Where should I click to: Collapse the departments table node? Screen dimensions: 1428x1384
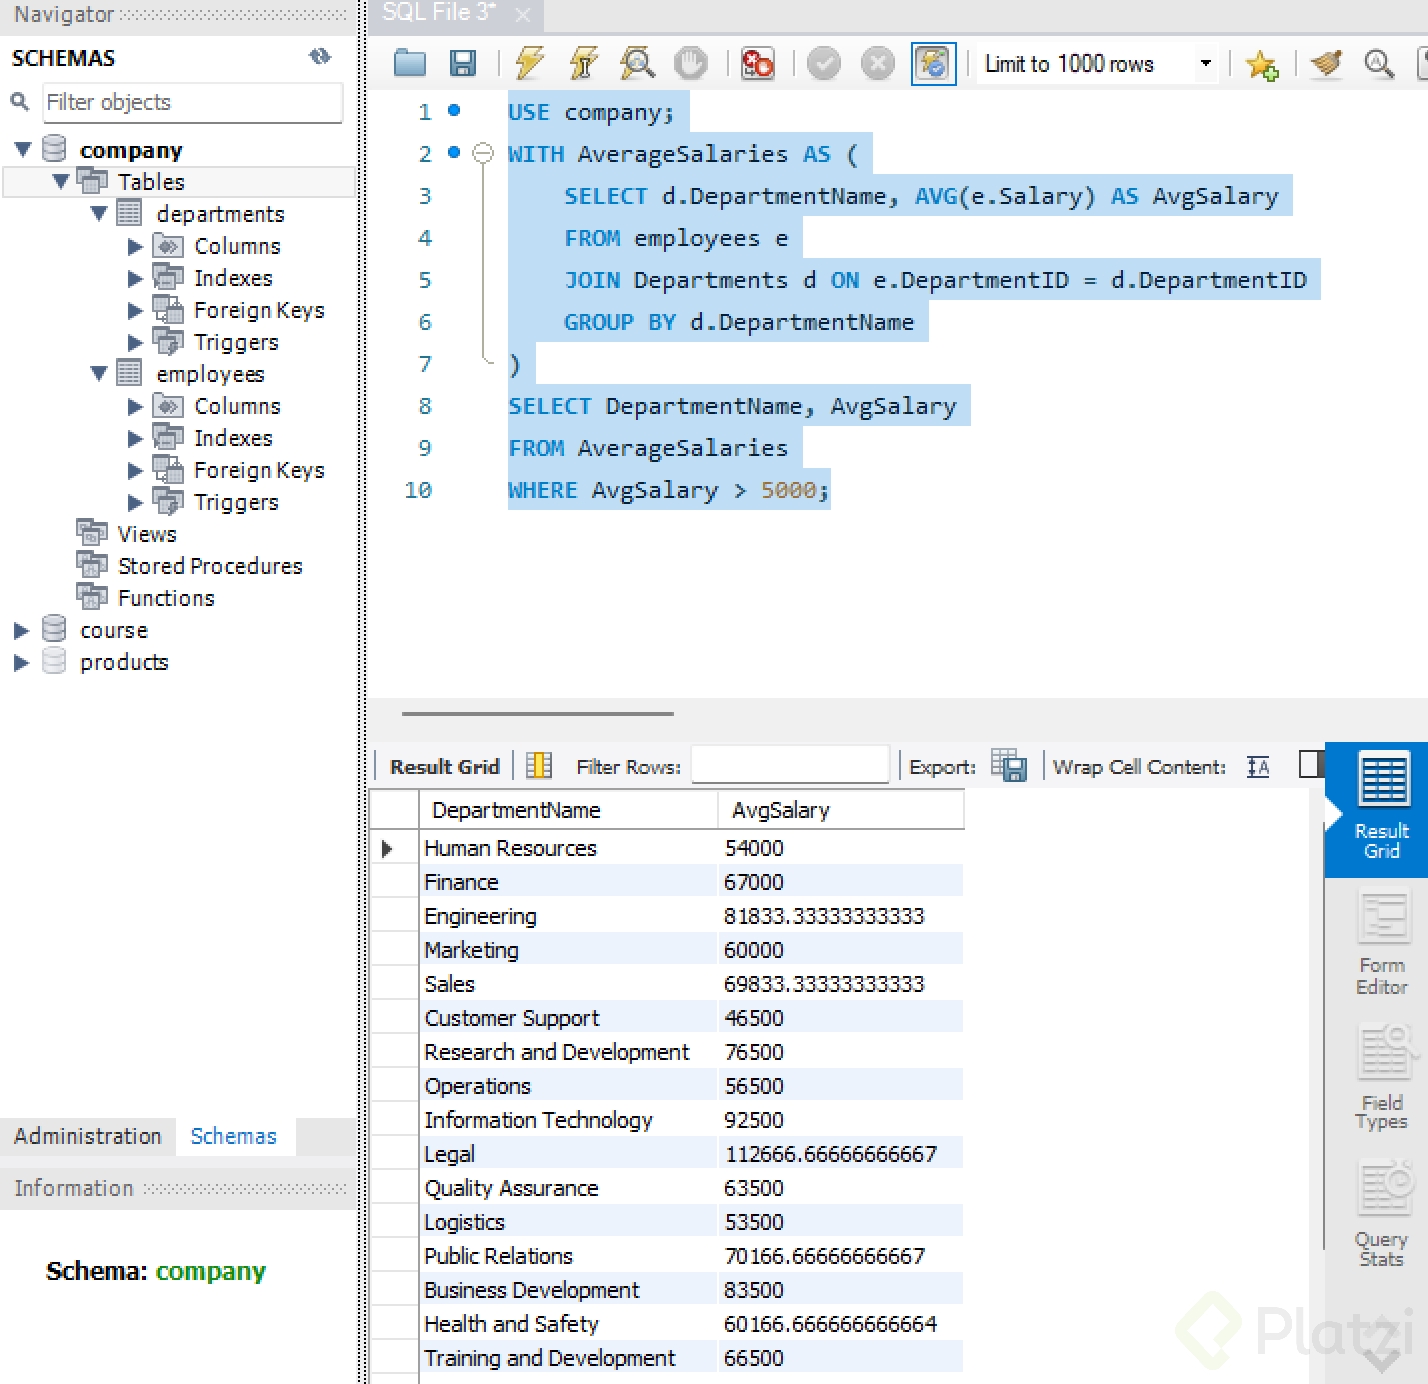coord(98,213)
